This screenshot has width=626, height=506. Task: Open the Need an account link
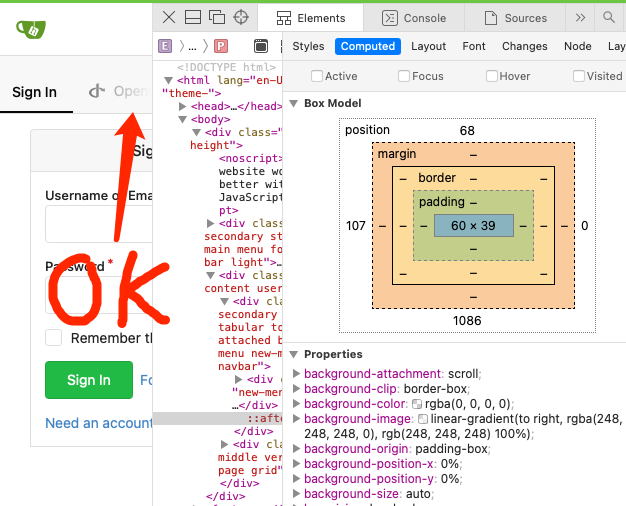pos(99,423)
